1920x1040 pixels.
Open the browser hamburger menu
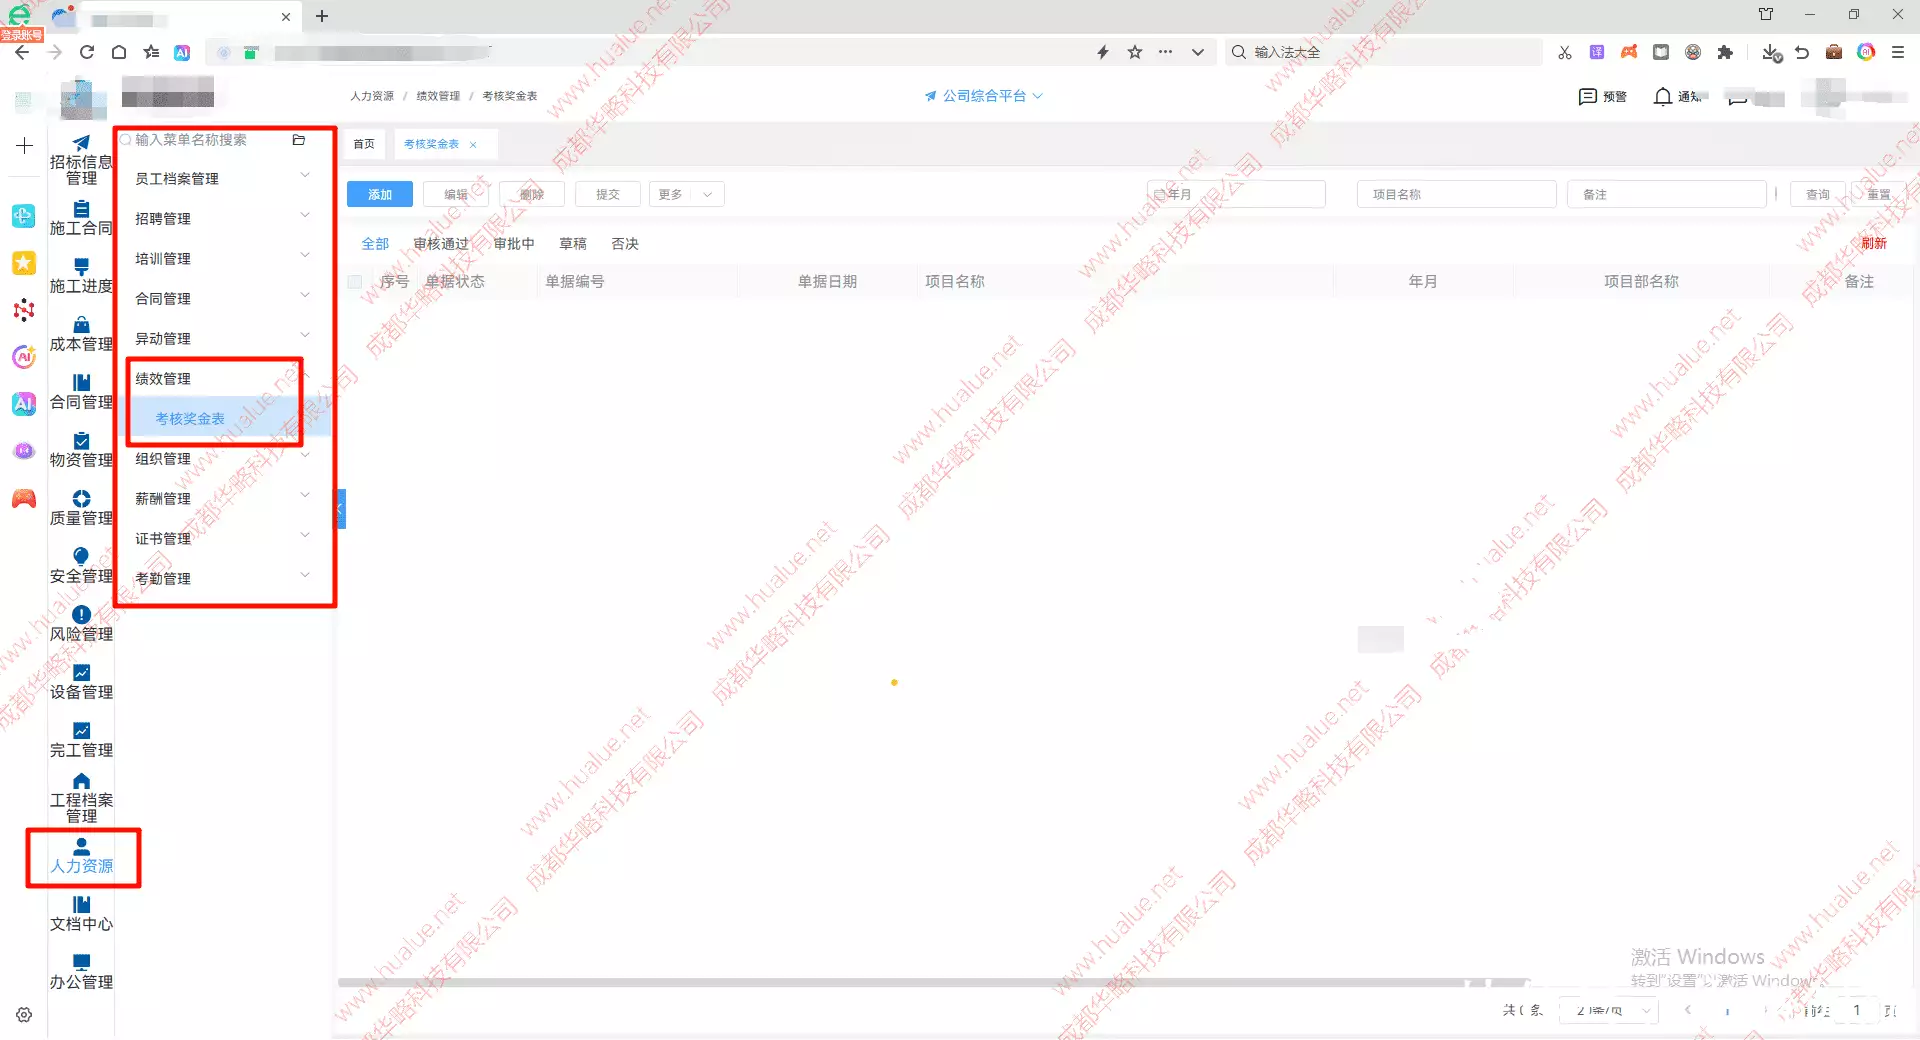[x=1898, y=52]
